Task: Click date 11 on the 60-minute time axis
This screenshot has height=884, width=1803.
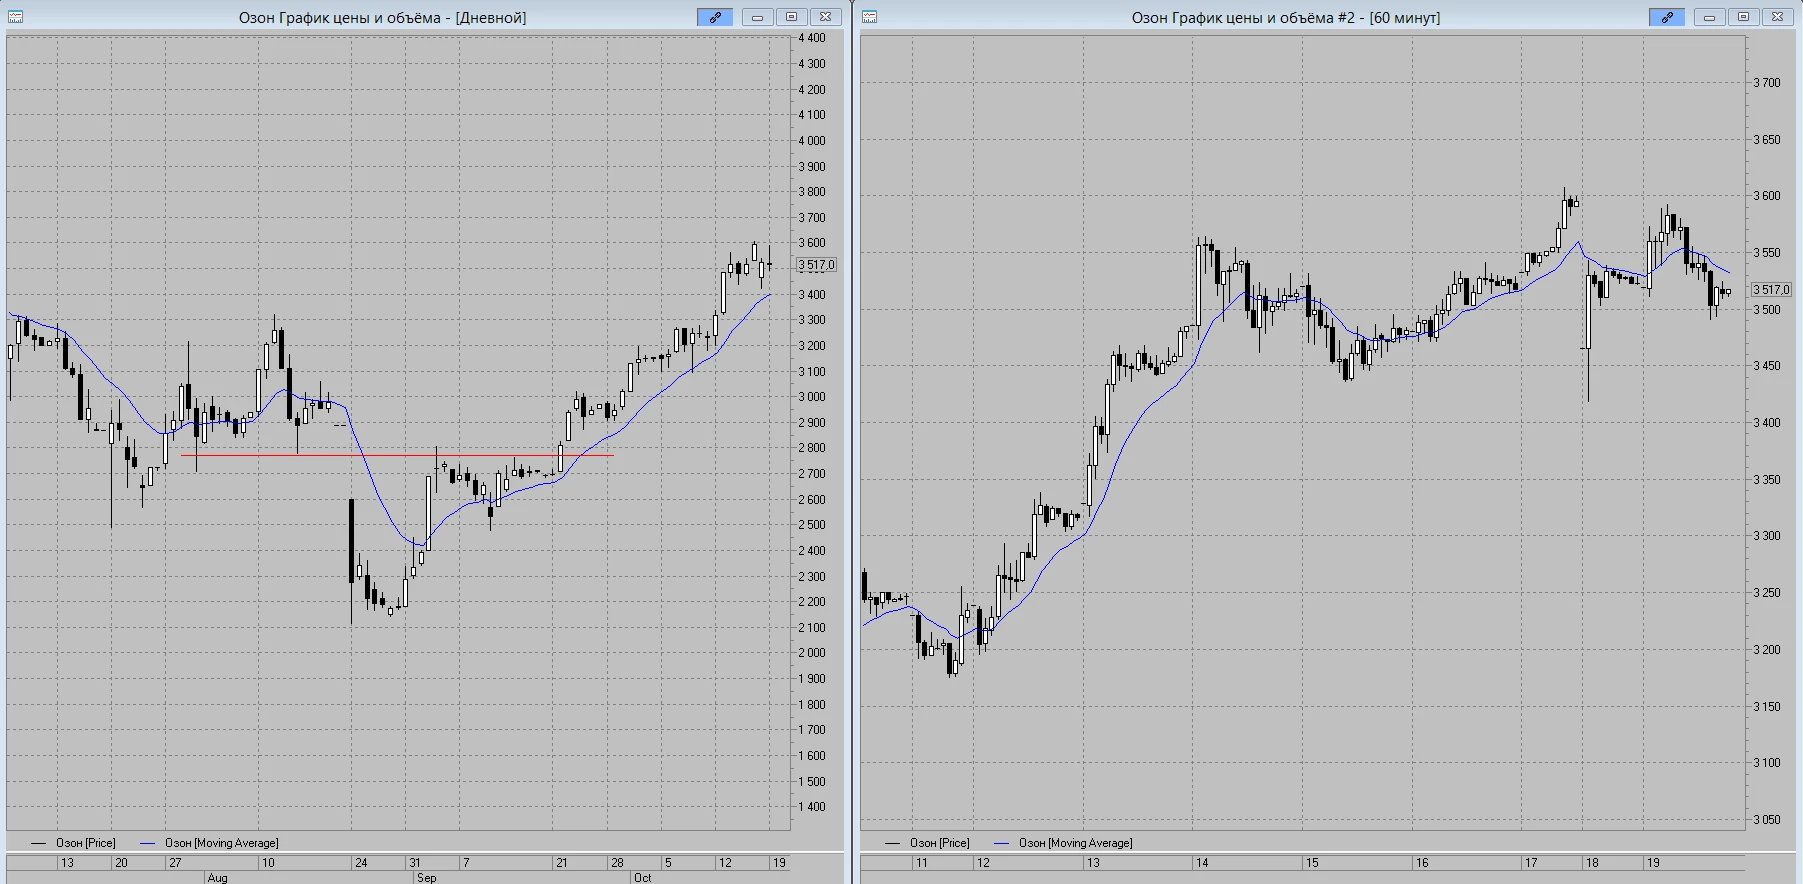Action: point(921,862)
